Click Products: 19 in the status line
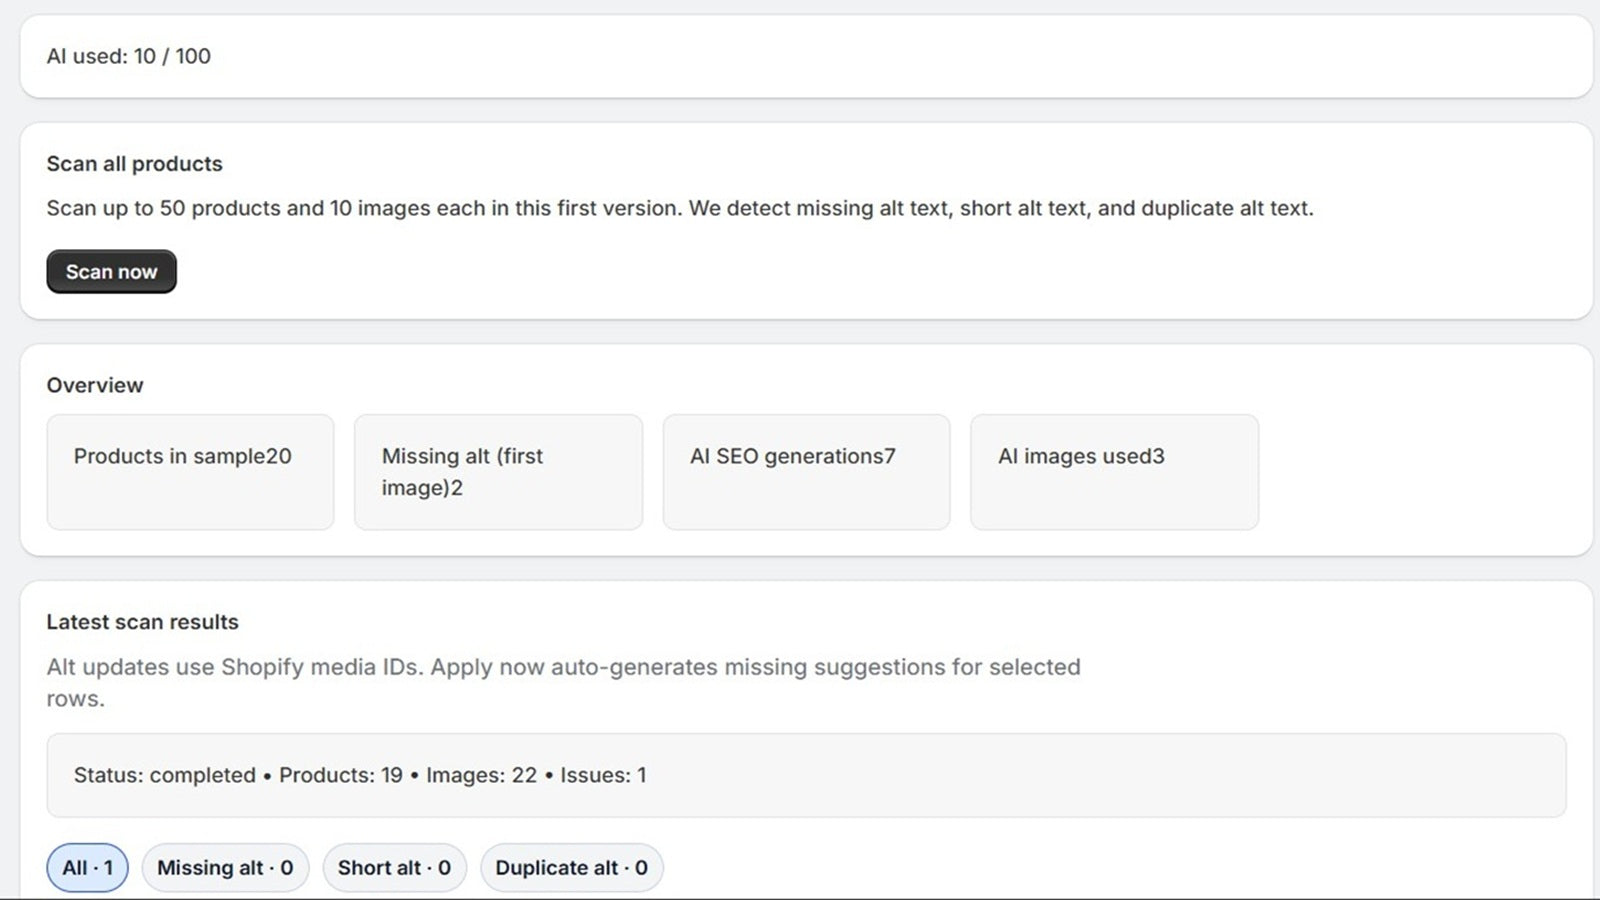The width and height of the screenshot is (1600, 900). click(341, 775)
